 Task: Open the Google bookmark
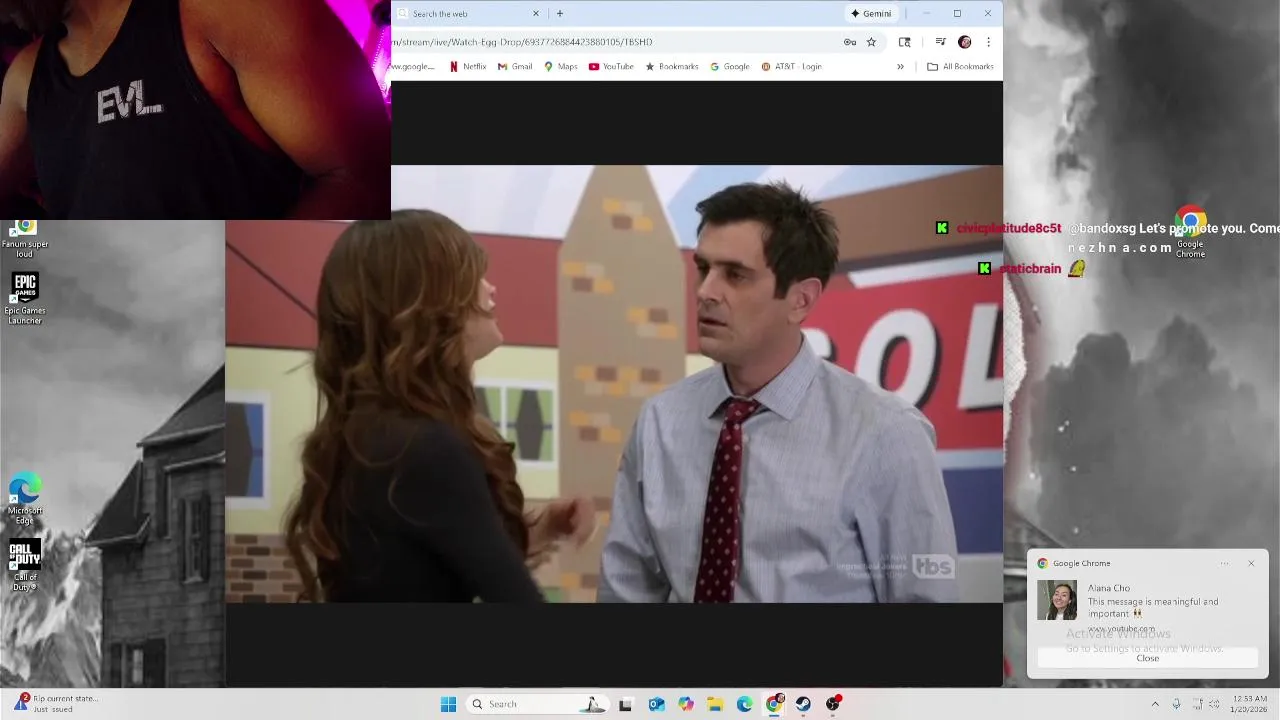730,67
